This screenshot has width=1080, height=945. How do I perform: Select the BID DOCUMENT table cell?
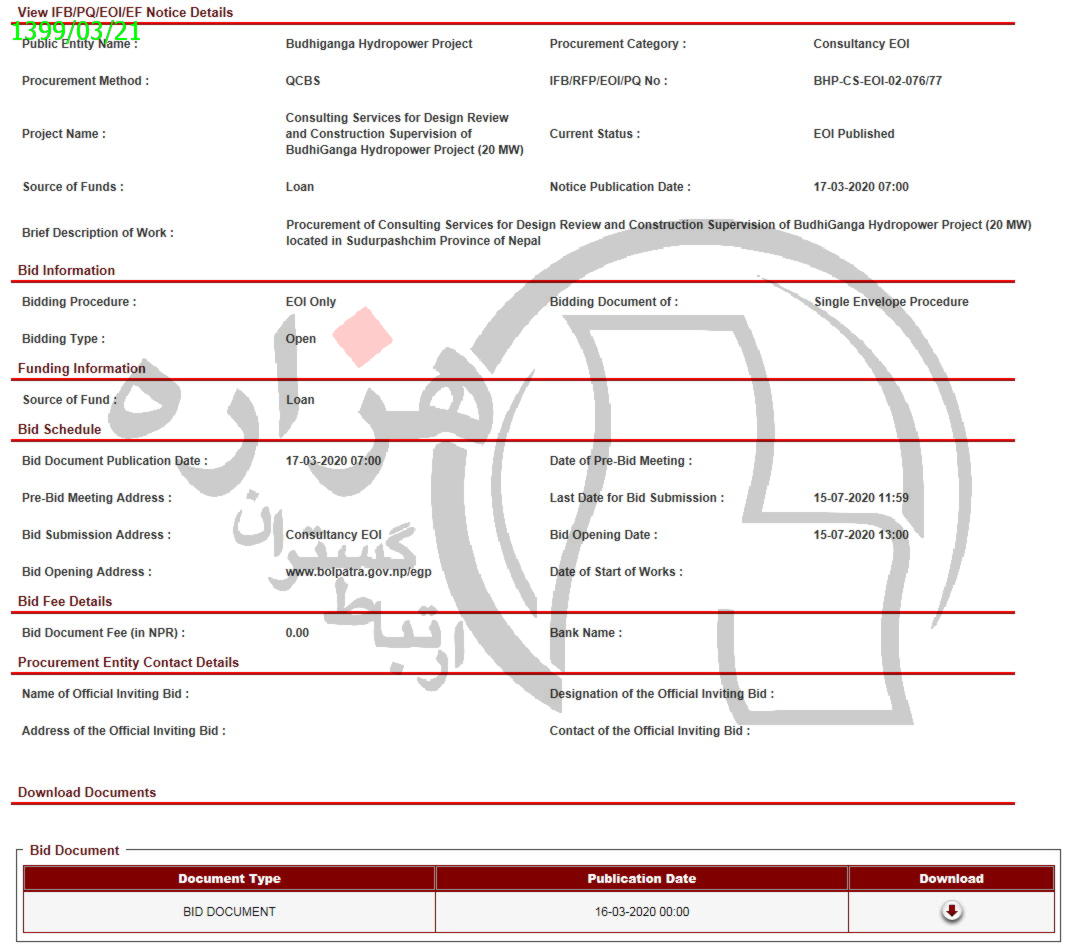click(229, 912)
